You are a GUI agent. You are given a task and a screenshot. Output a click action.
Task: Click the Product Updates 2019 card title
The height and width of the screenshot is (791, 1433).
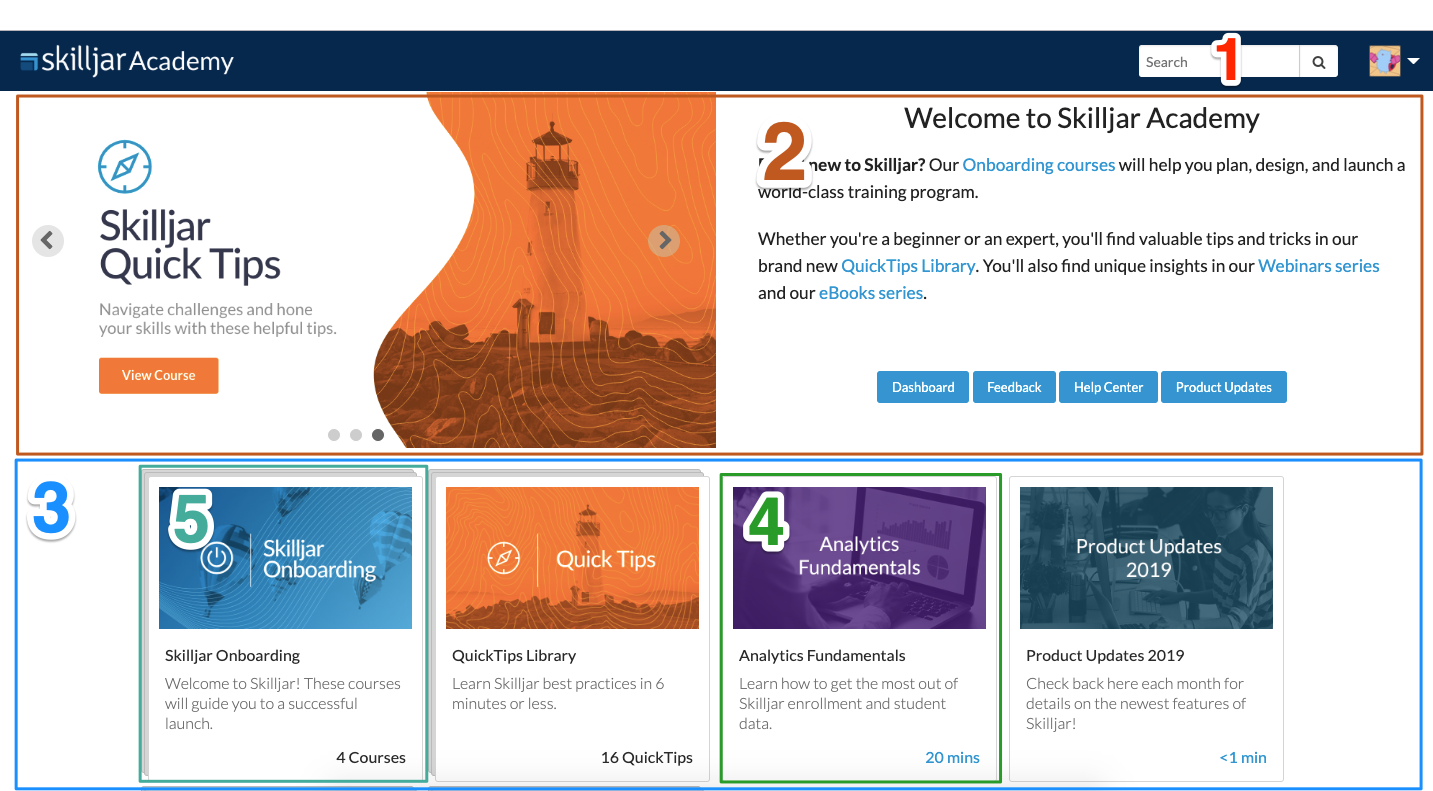1105,656
